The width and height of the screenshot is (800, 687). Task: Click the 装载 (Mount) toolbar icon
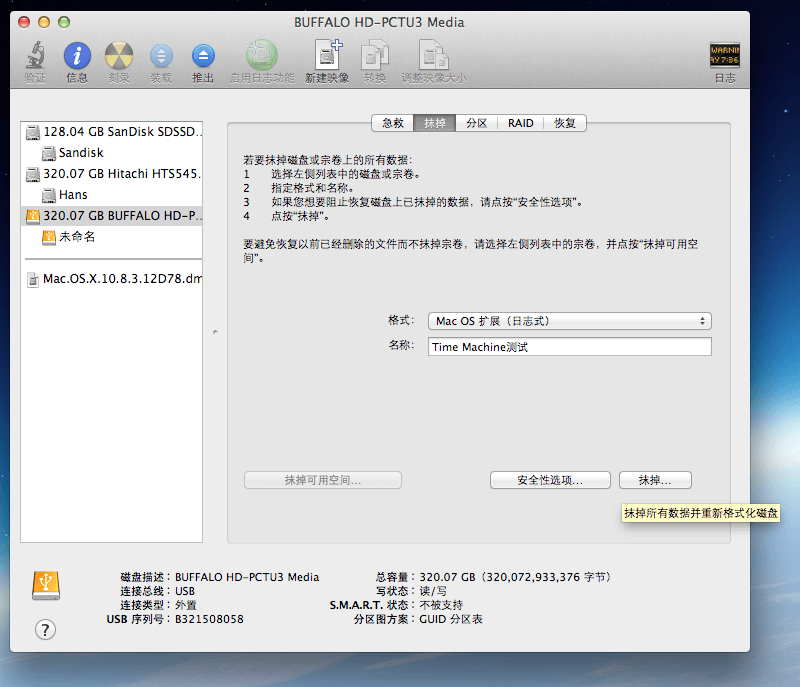click(x=161, y=55)
